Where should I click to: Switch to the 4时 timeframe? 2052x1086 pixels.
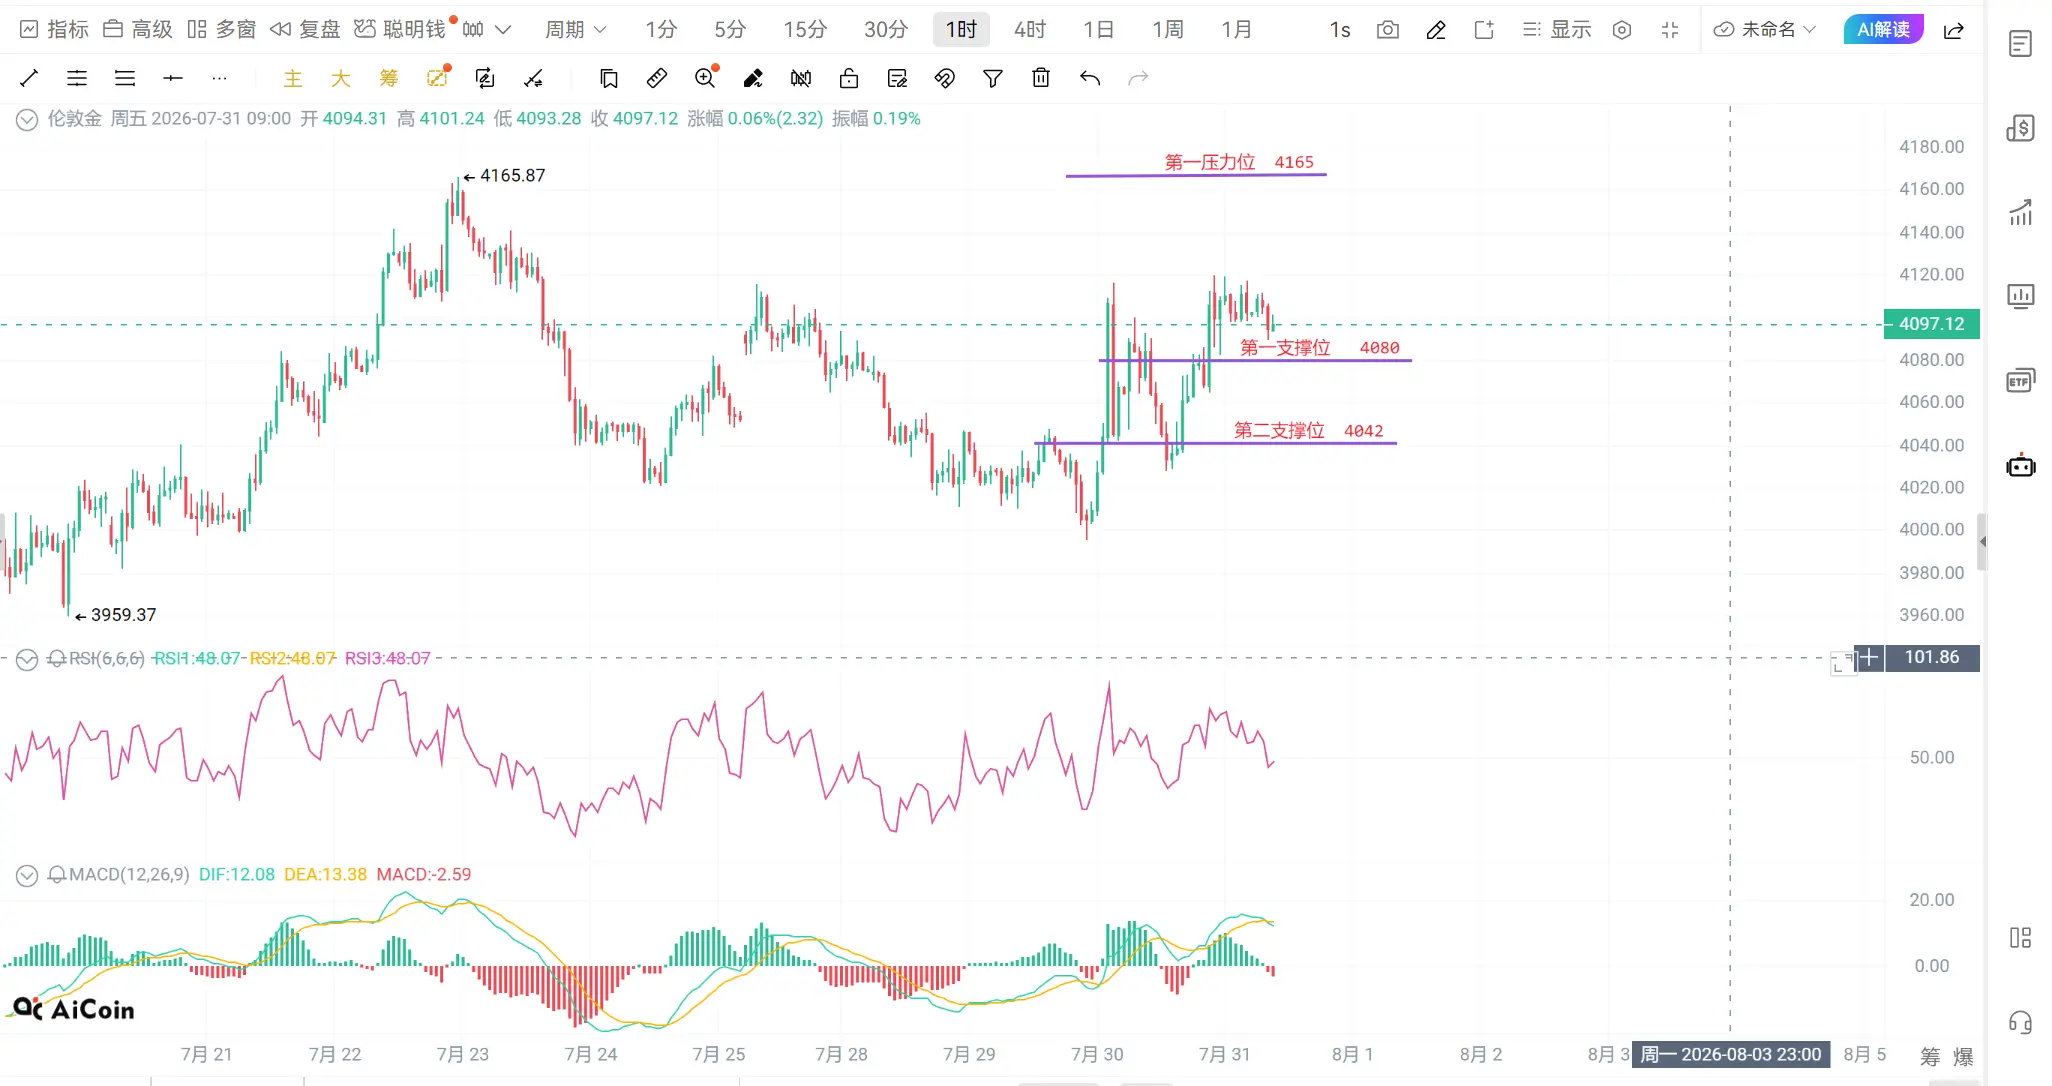pyautogui.click(x=1030, y=30)
